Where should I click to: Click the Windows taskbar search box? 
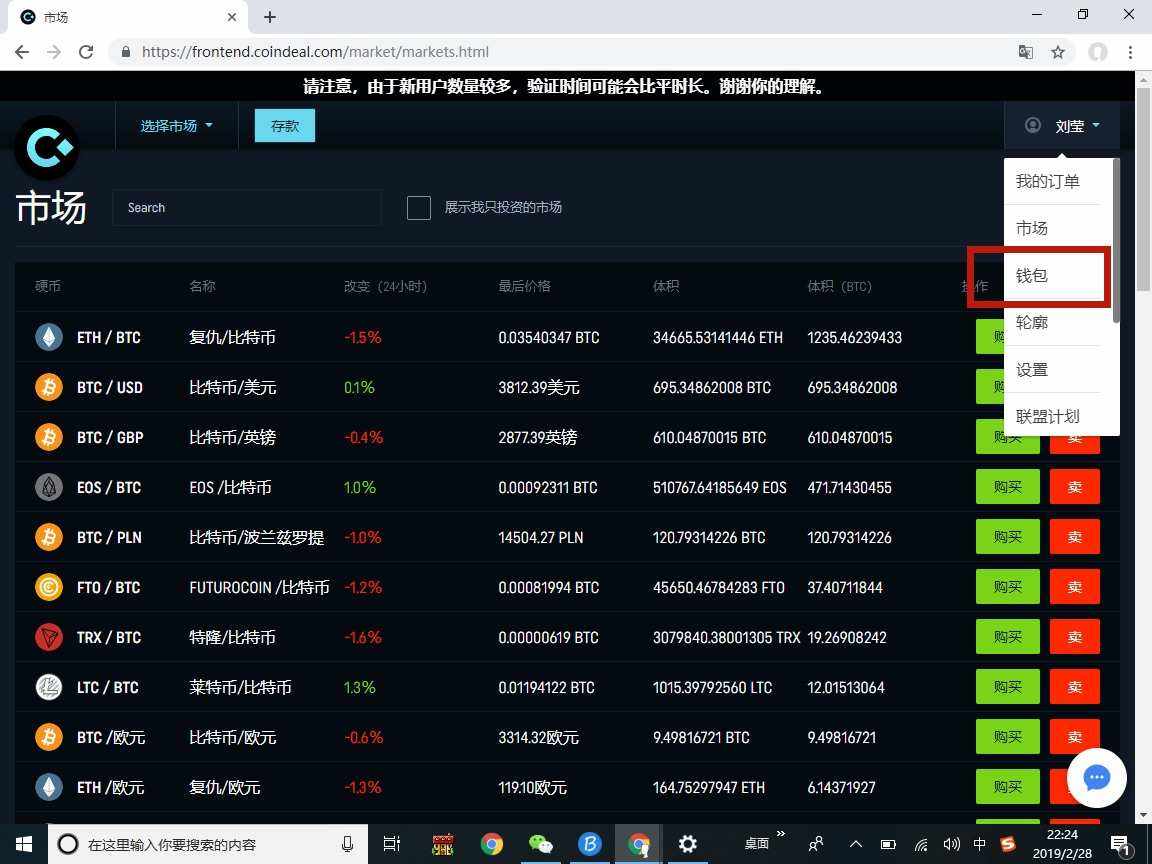tap(207, 844)
